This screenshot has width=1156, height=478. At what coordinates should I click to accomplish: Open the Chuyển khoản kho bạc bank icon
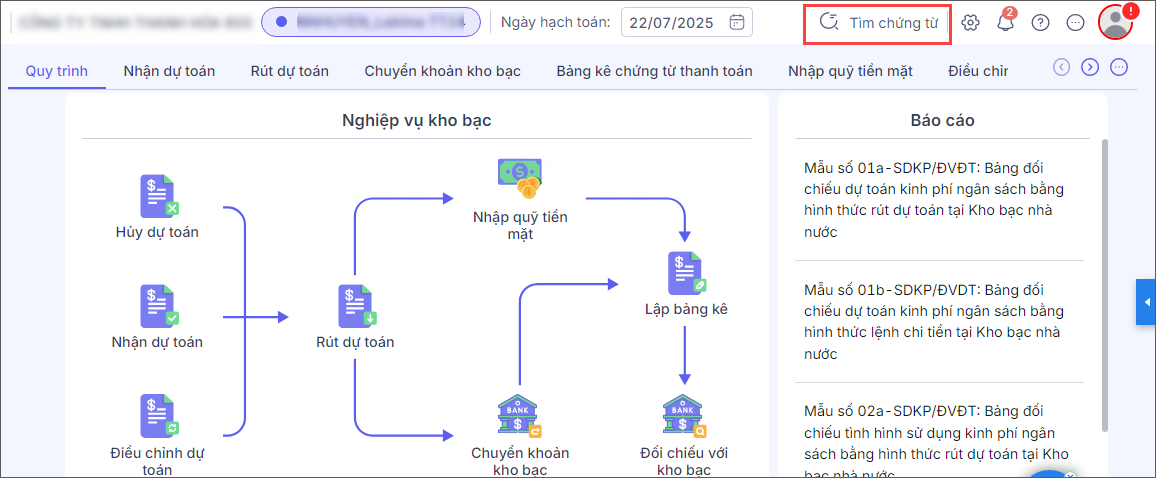[x=520, y=416]
